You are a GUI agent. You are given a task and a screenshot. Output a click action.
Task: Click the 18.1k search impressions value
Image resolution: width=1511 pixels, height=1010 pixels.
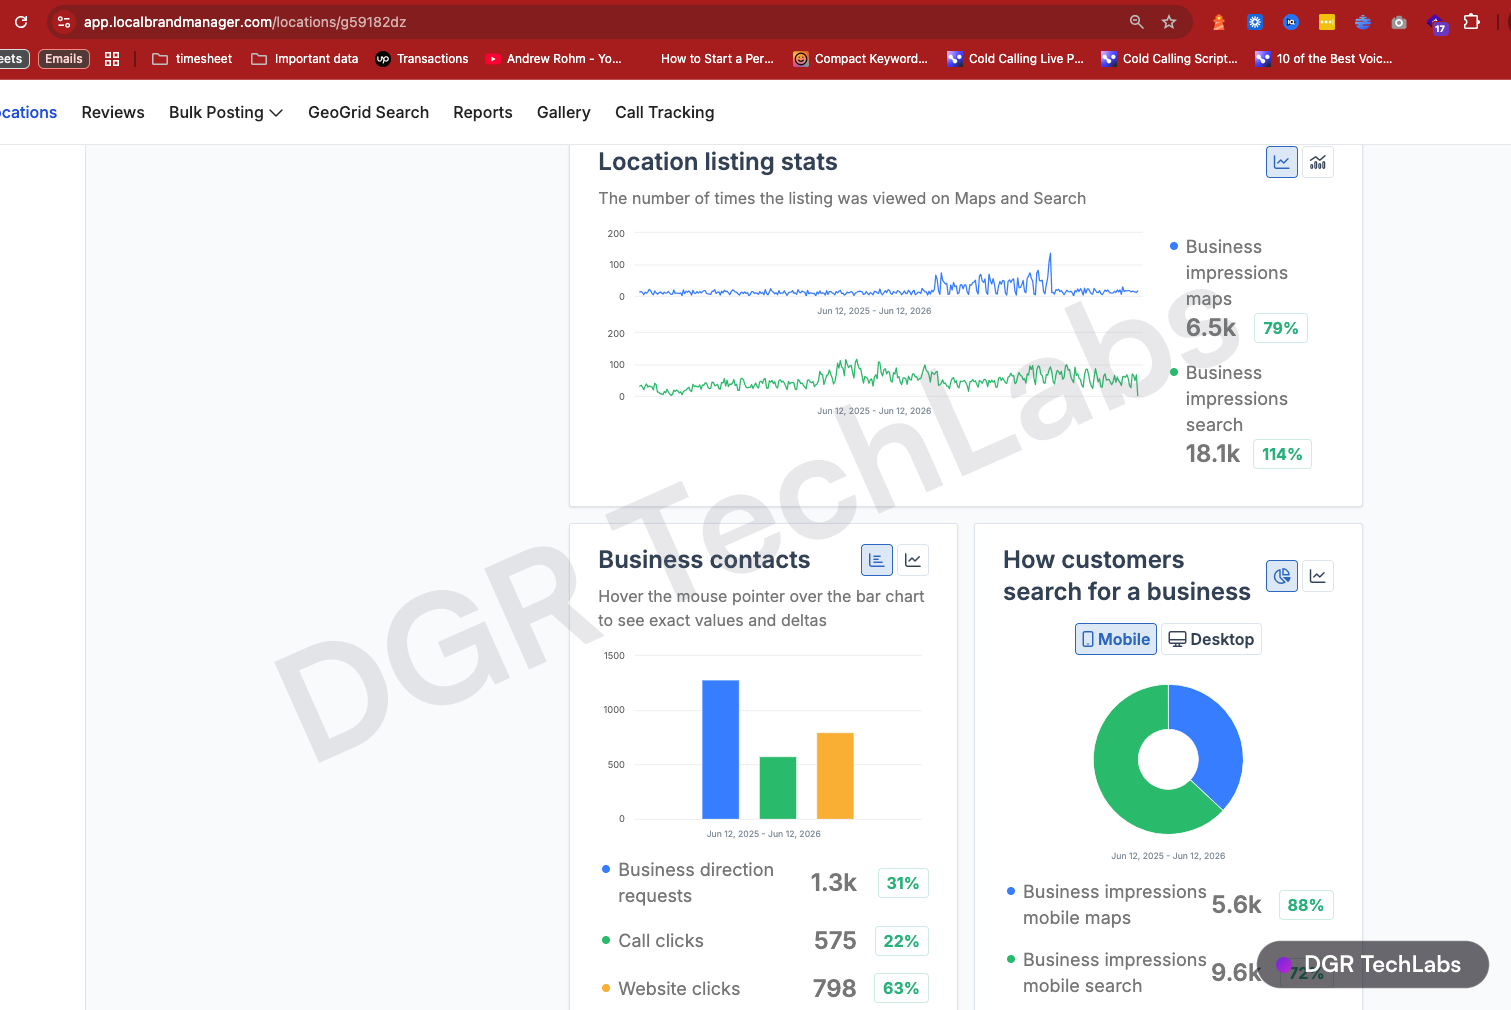click(x=1213, y=454)
